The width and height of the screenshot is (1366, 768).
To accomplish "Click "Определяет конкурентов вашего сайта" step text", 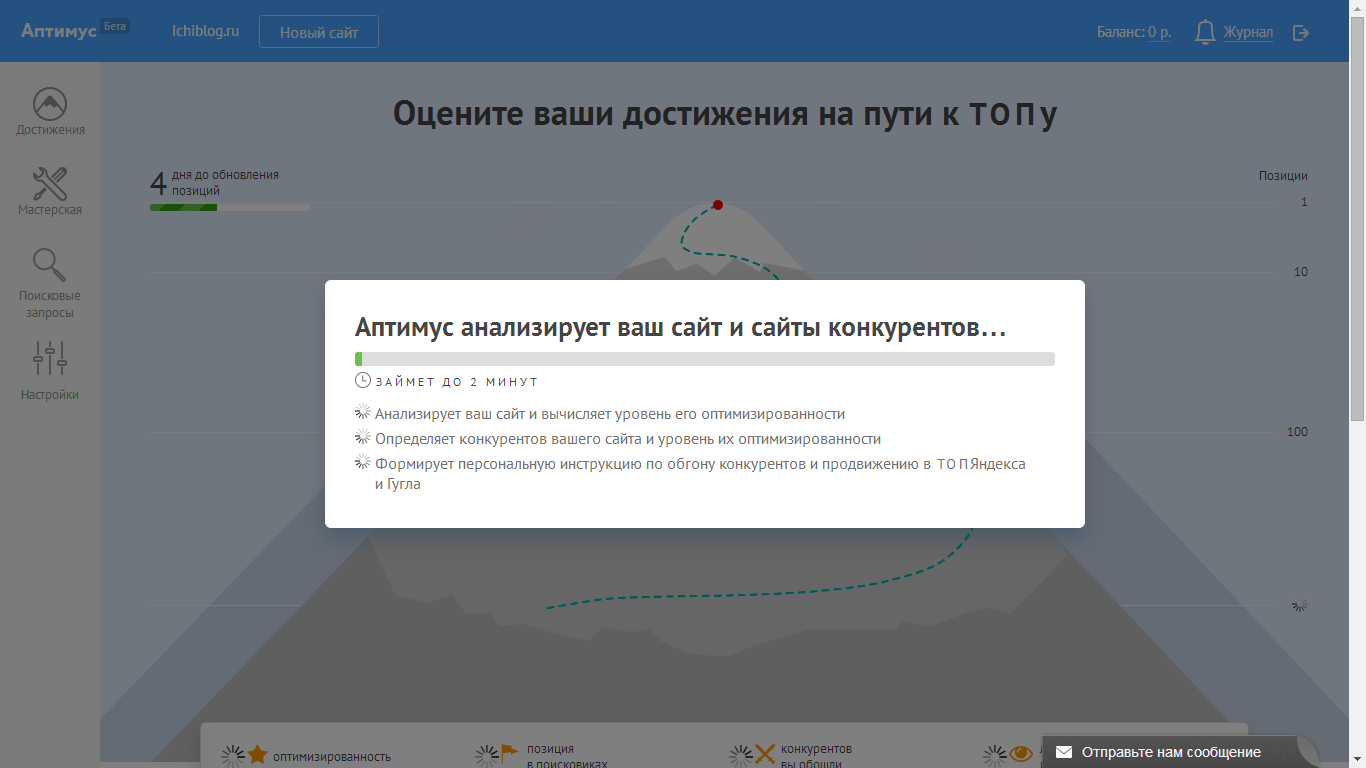I will (x=628, y=438).
